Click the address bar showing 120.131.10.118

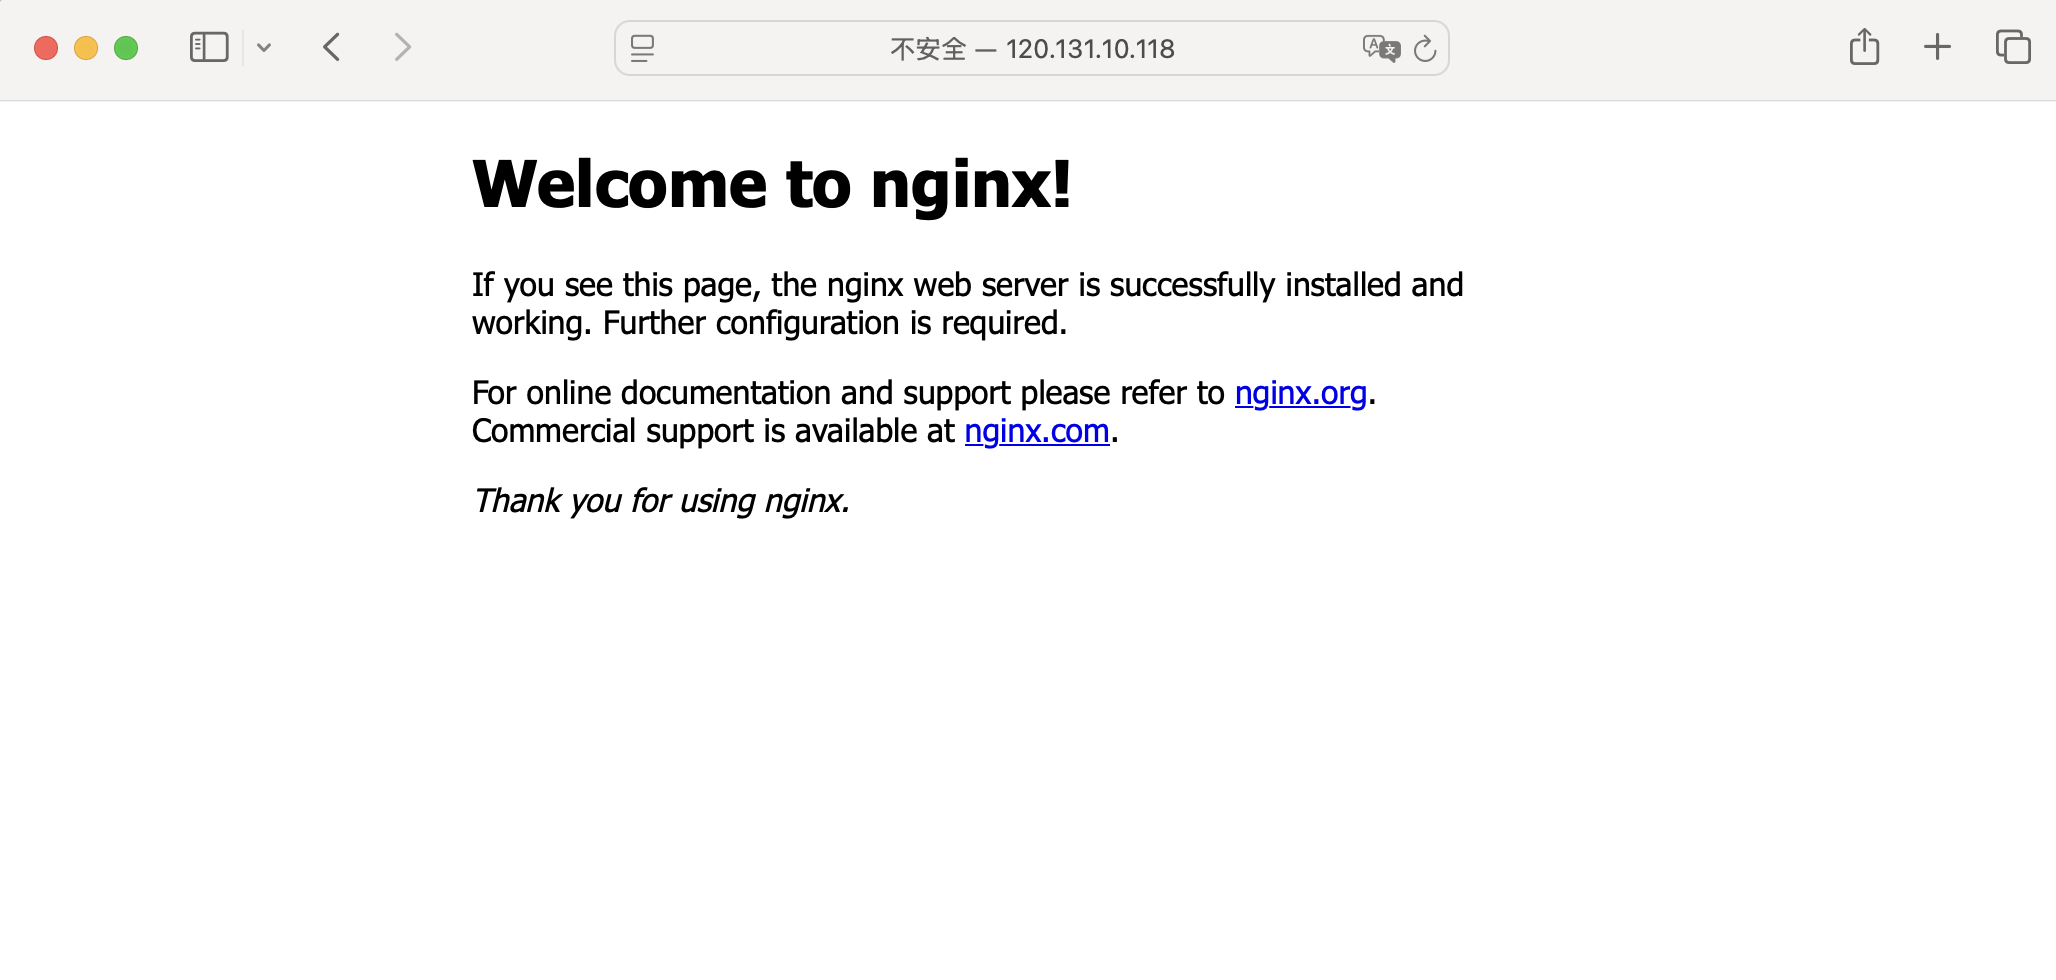pos(1032,48)
